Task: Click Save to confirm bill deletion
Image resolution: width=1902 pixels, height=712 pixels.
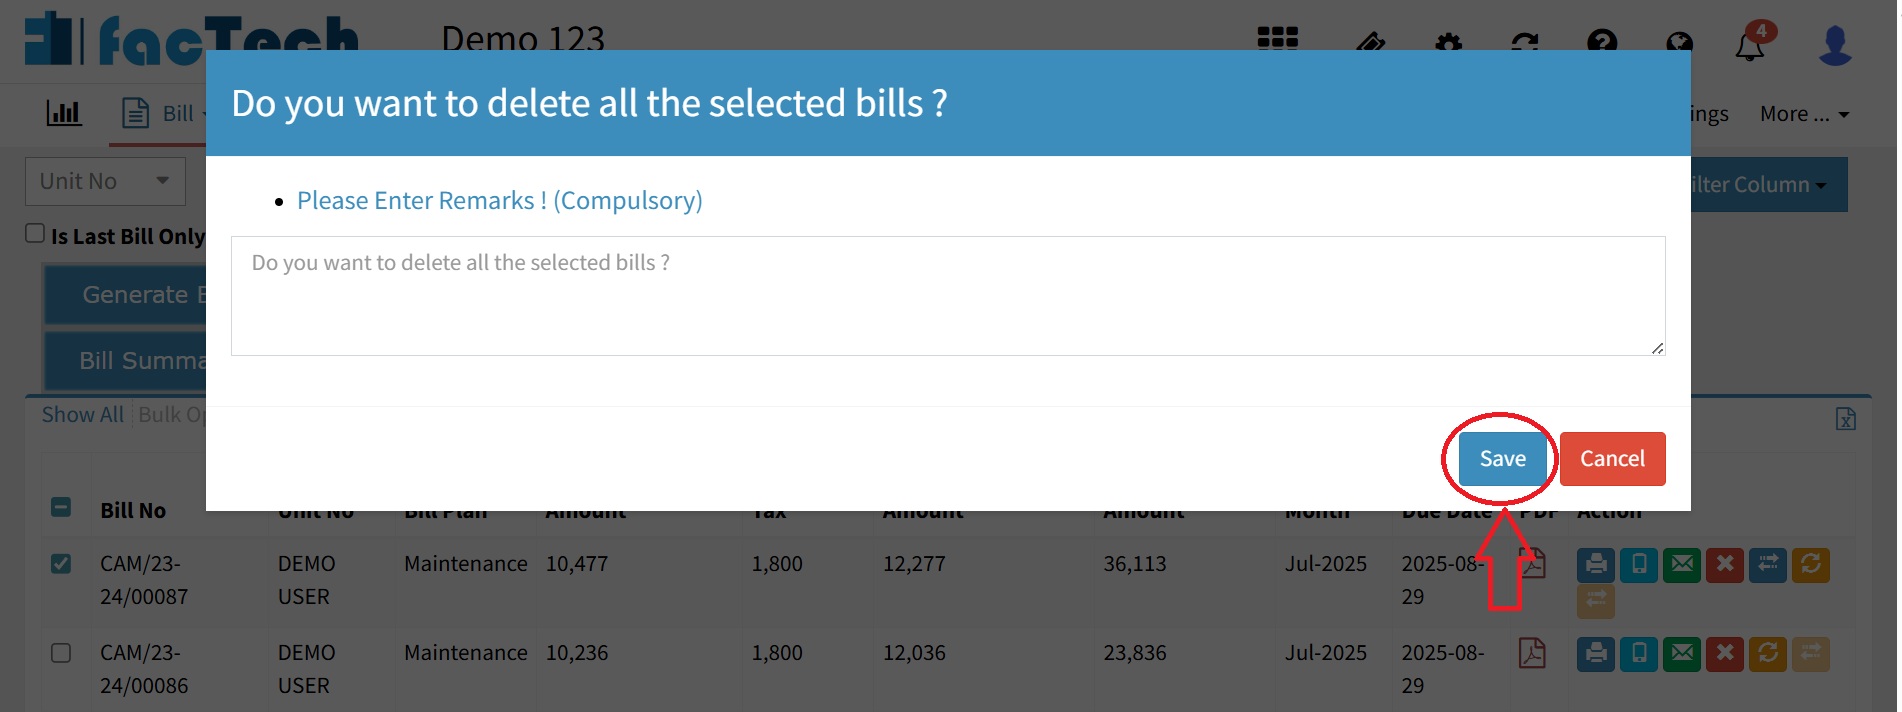Action: [1502, 459]
